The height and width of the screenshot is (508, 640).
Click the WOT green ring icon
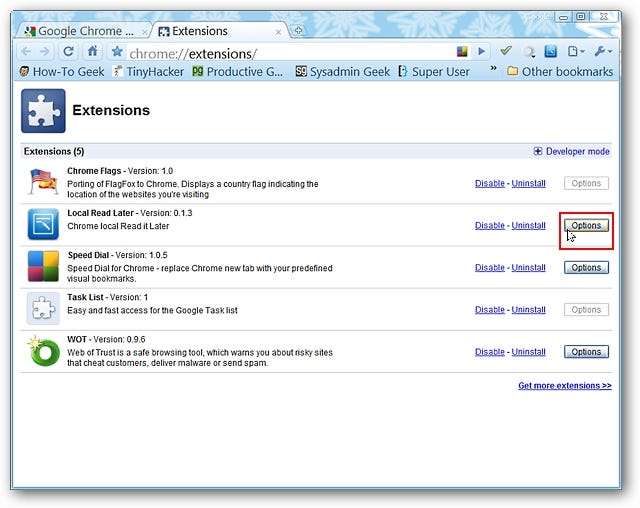pyautogui.click(x=43, y=351)
